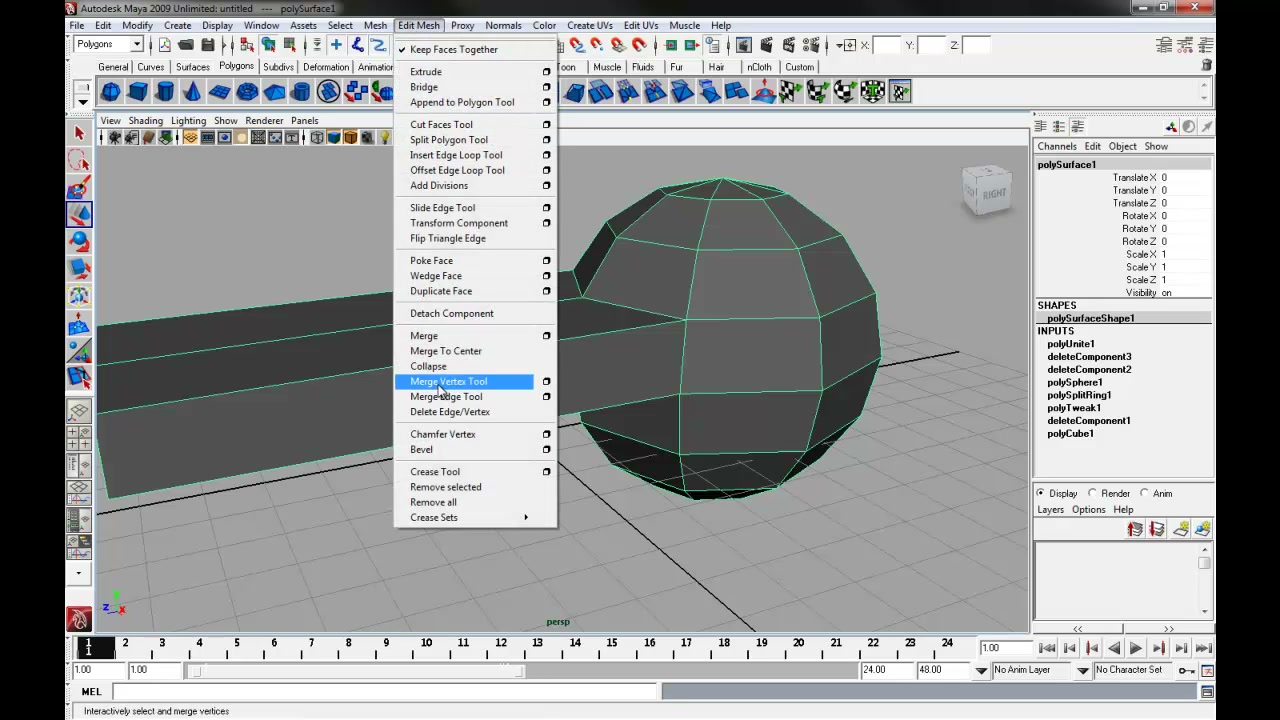Activate the Paint Selection tool
The image size is (1280, 720).
79,187
